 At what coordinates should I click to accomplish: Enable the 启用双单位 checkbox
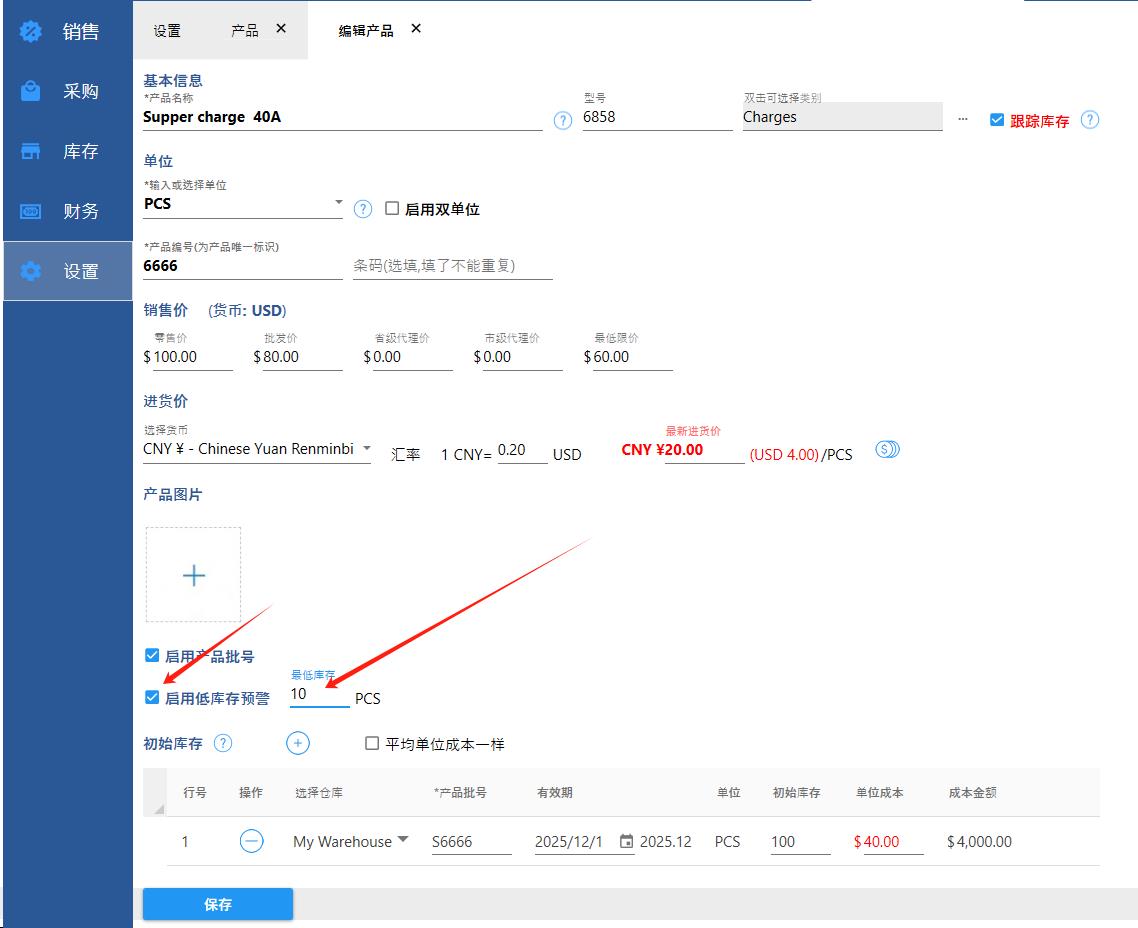392,209
